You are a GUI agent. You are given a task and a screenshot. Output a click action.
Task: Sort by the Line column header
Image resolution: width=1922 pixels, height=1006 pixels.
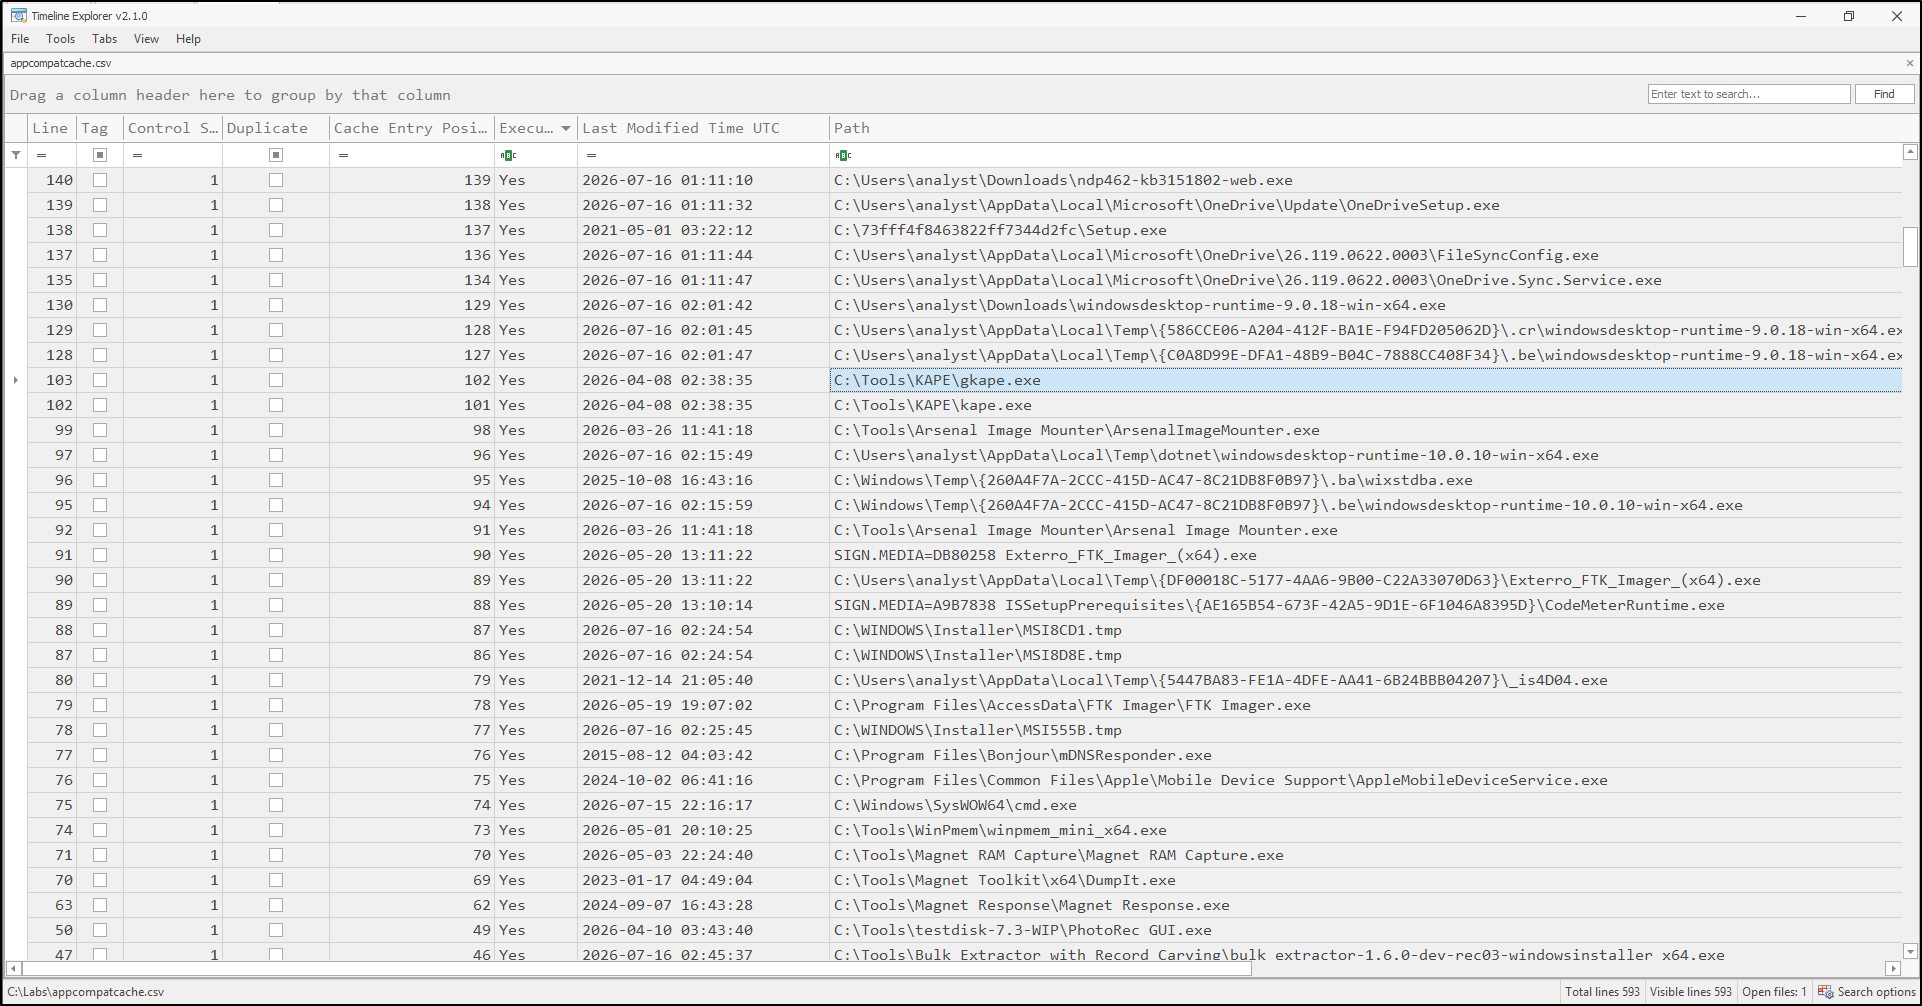point(52,128)
